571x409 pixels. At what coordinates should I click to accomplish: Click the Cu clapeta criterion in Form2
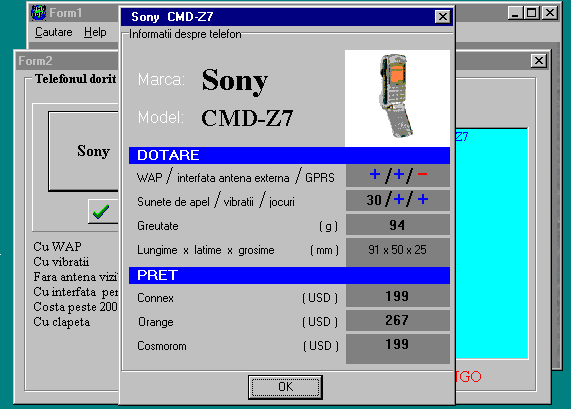point(62,322)
